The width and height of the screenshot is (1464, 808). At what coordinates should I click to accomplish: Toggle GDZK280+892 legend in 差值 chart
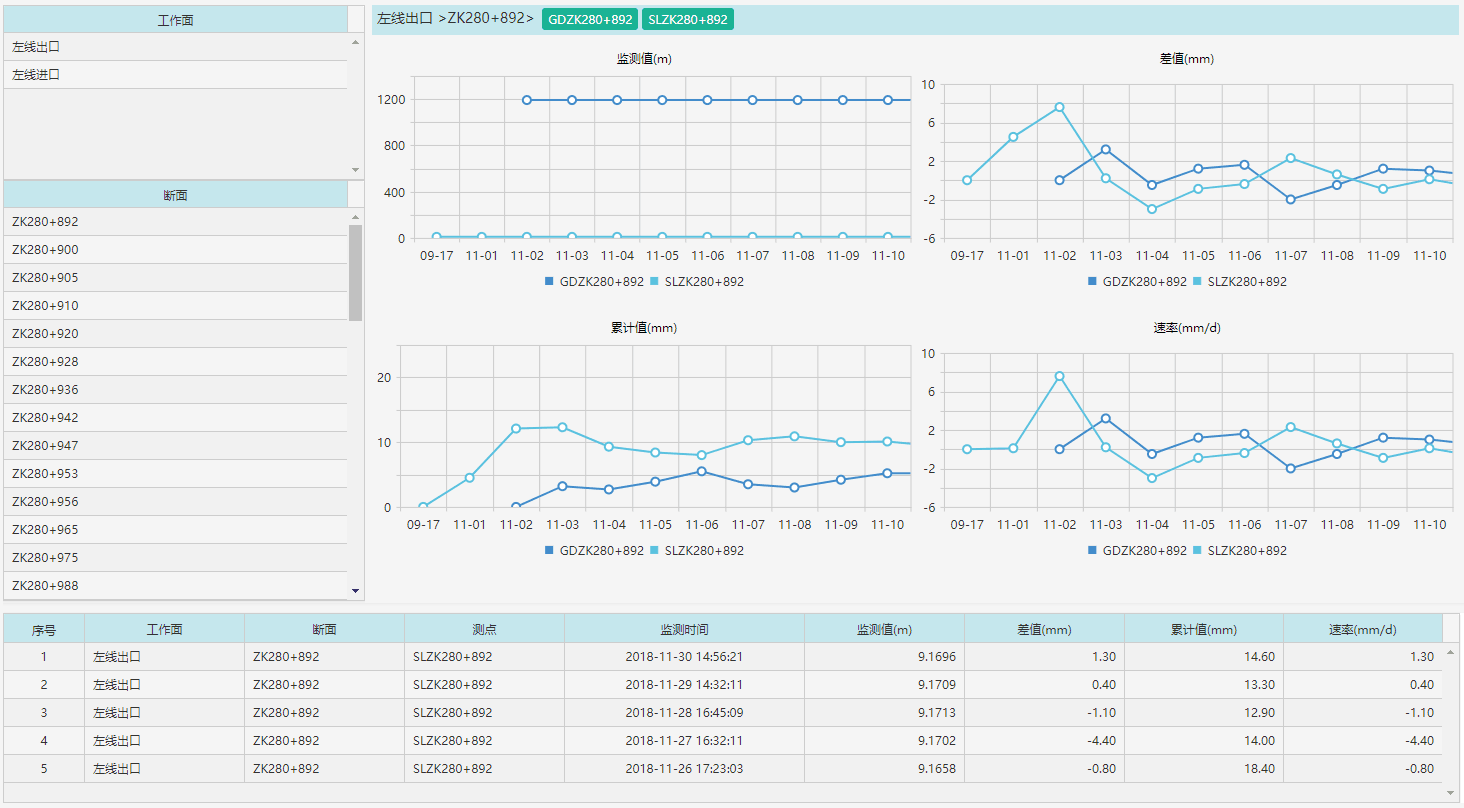click(x=1137, y=282)
